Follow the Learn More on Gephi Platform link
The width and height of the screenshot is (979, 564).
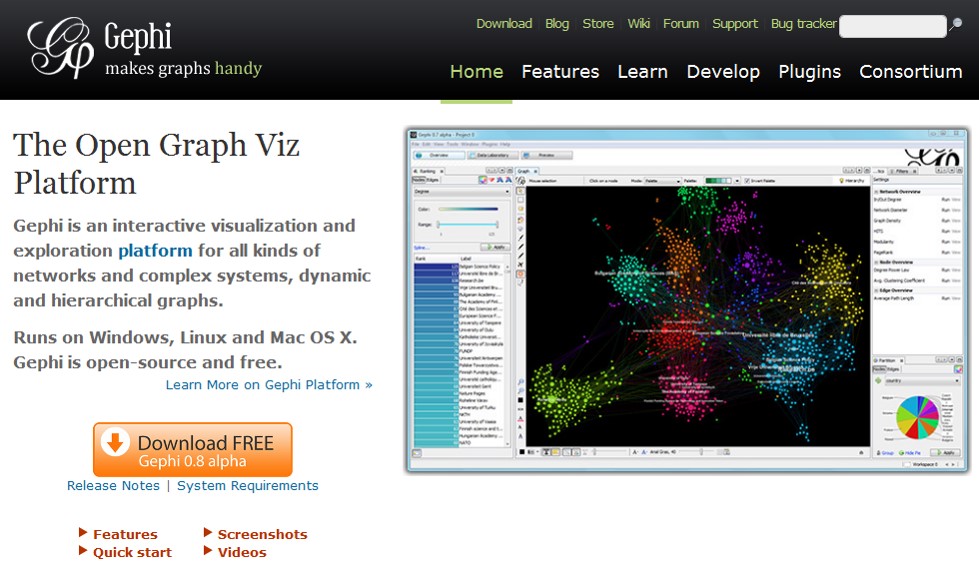(x=269, y=385)
